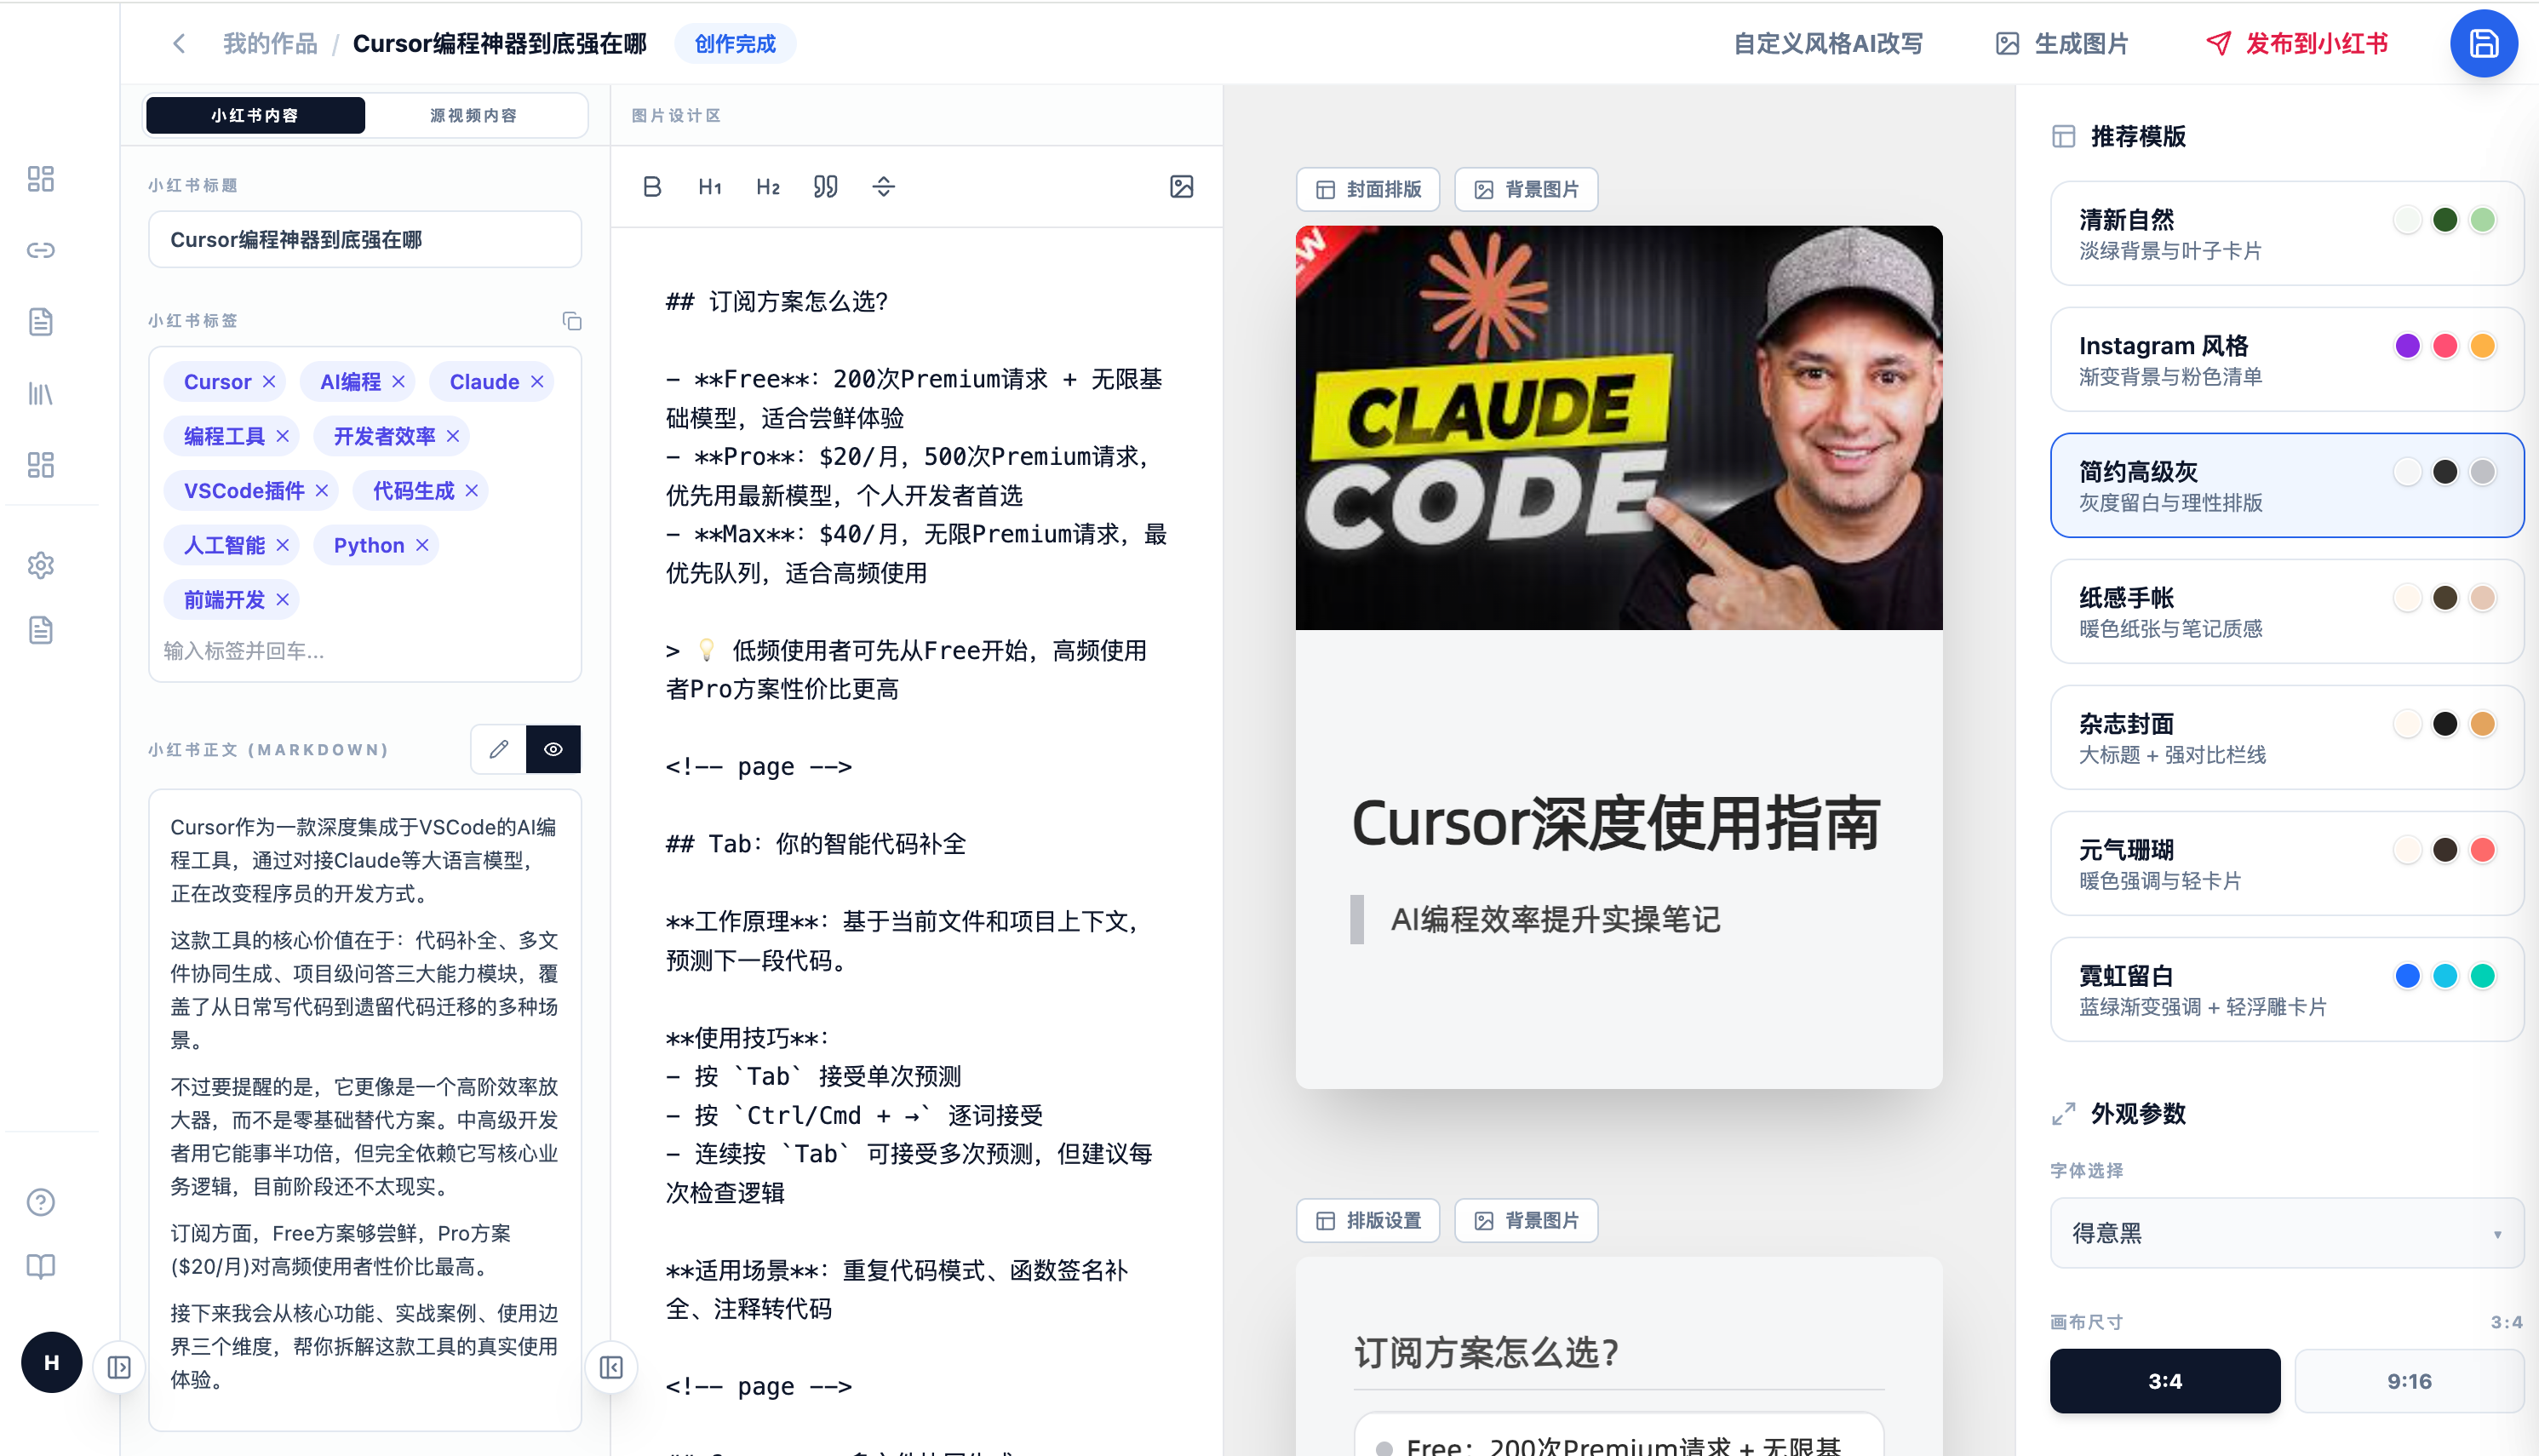Click the blue save icon button

click(2483, 44)
